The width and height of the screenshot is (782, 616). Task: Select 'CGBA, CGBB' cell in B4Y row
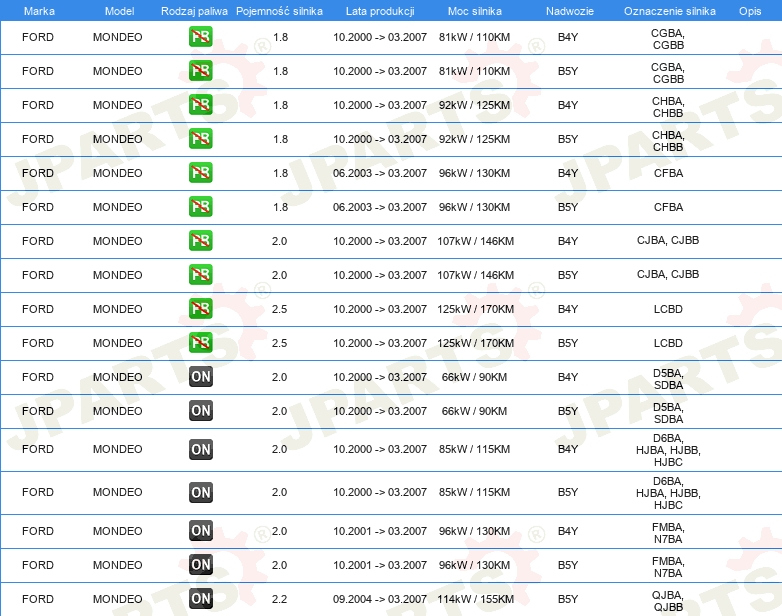(x=668, y=39)
